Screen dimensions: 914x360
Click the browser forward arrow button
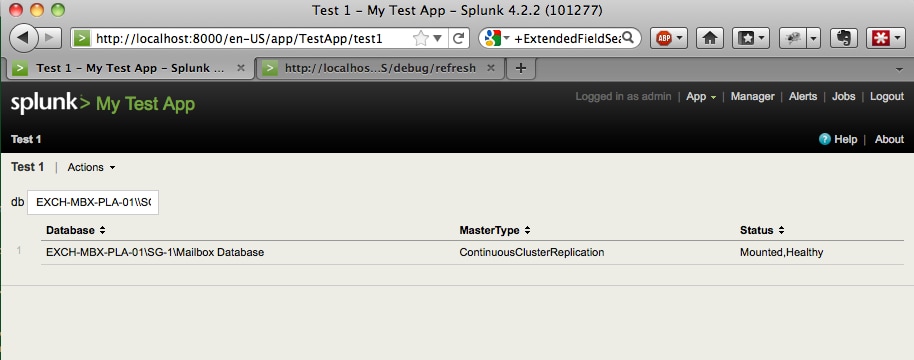tap(50, 38)
